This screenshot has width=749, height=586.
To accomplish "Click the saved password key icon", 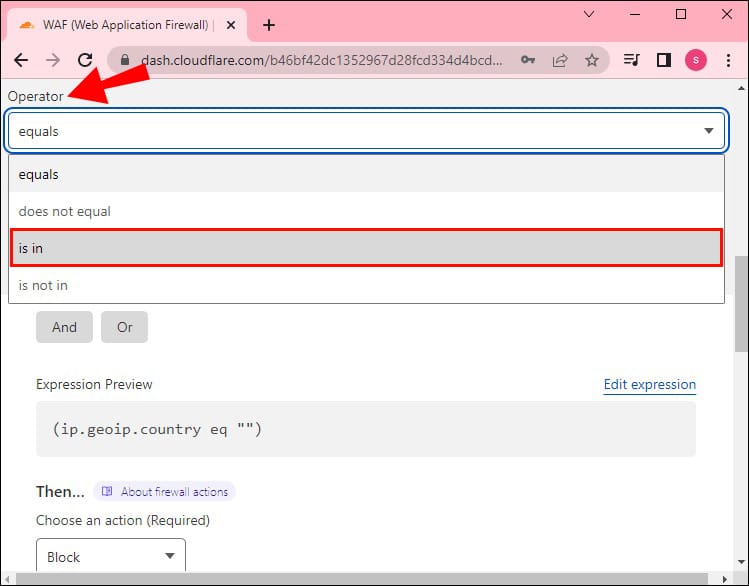I will click(x=527, y=60).
